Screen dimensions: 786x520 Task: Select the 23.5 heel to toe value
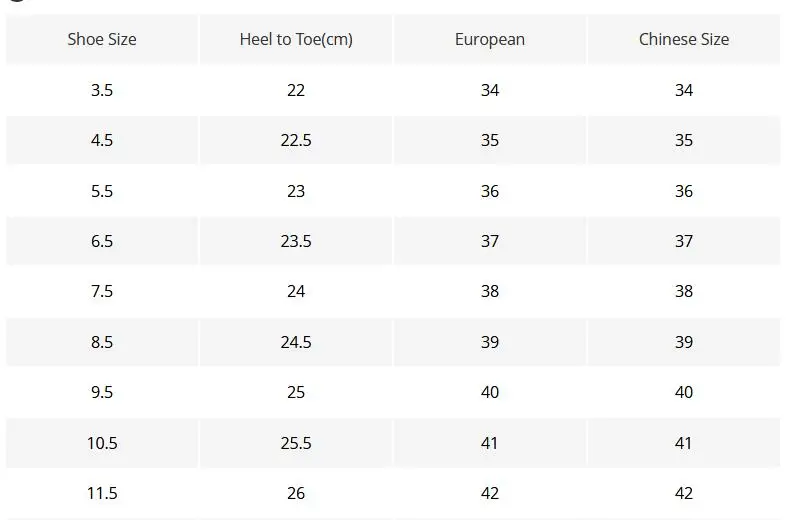296,241
